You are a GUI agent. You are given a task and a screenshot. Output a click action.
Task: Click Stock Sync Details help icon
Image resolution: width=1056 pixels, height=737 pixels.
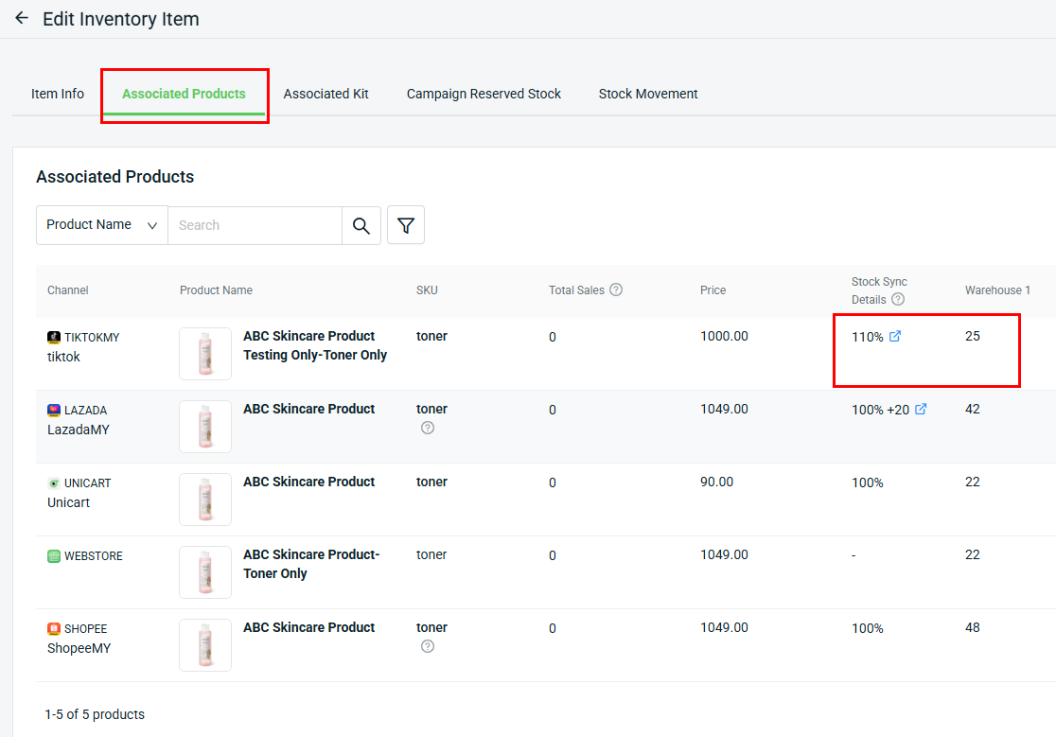[x=898, y=299]
